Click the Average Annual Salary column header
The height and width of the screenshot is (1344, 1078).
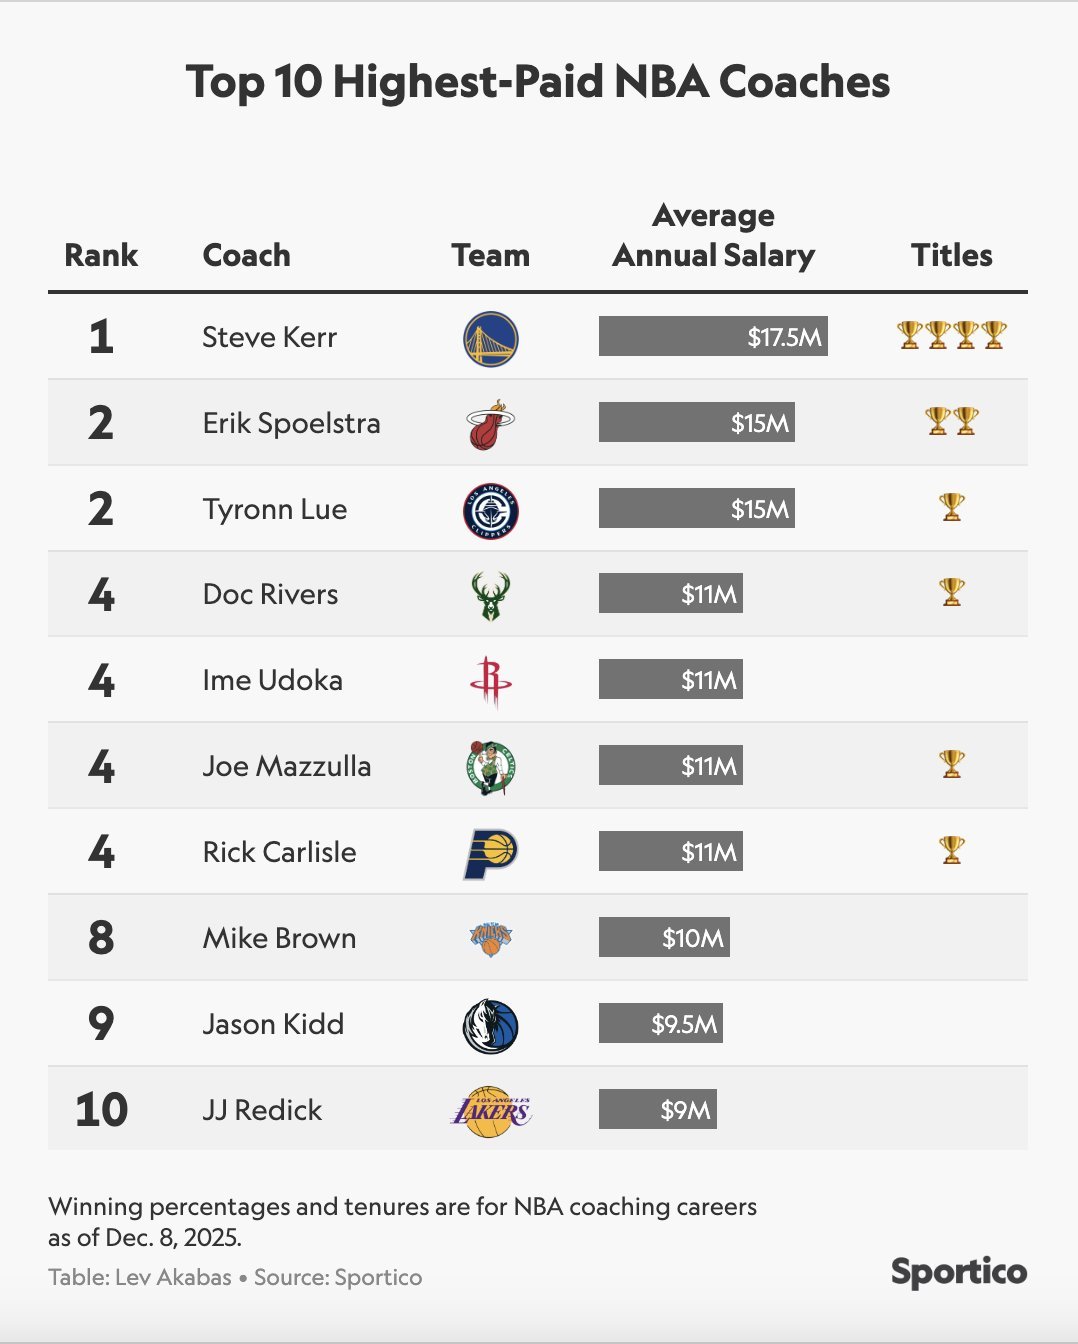[713, 236]
